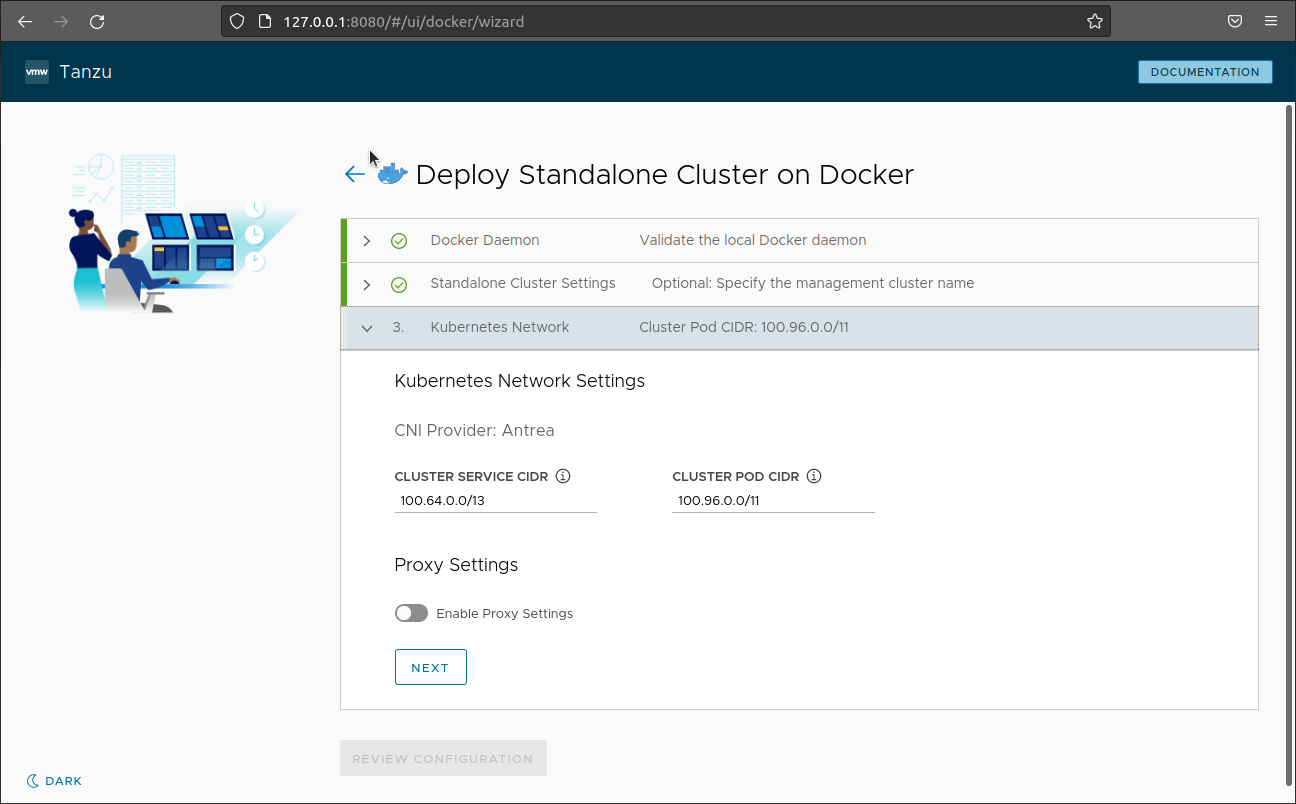Click the browser back arrow
Image resolution: width=1296 pixels, height=804 pixels.
pos(25,21)
